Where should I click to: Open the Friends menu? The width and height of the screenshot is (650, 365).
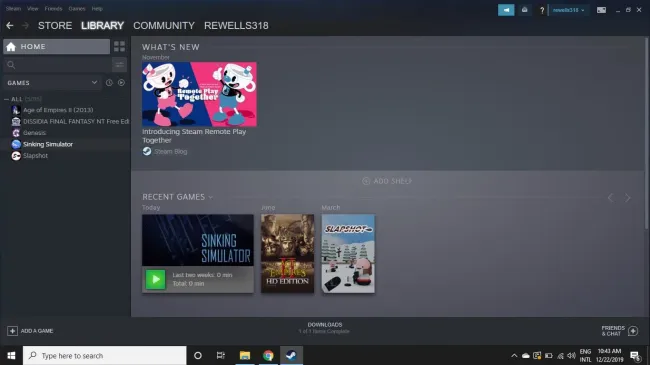coord(53,8)
